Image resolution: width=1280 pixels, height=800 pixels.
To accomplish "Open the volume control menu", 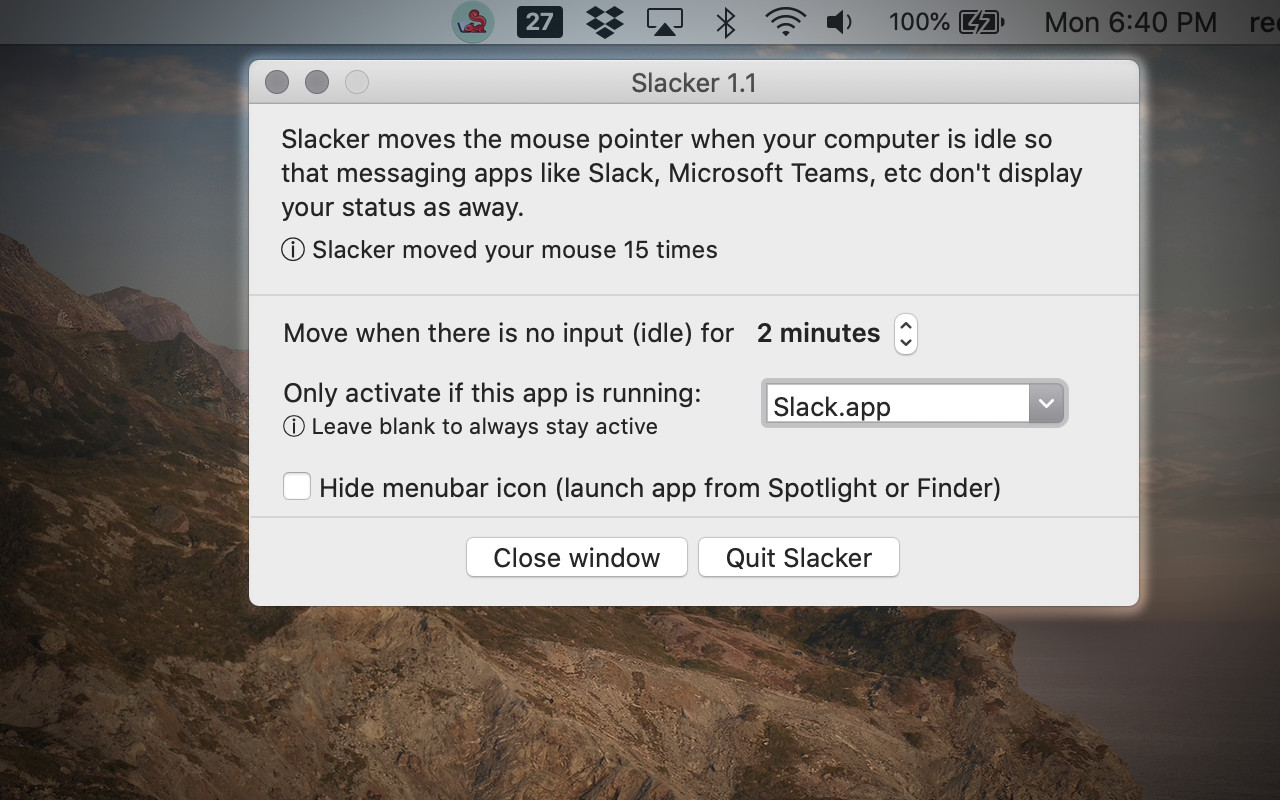I will coord(840,21).
